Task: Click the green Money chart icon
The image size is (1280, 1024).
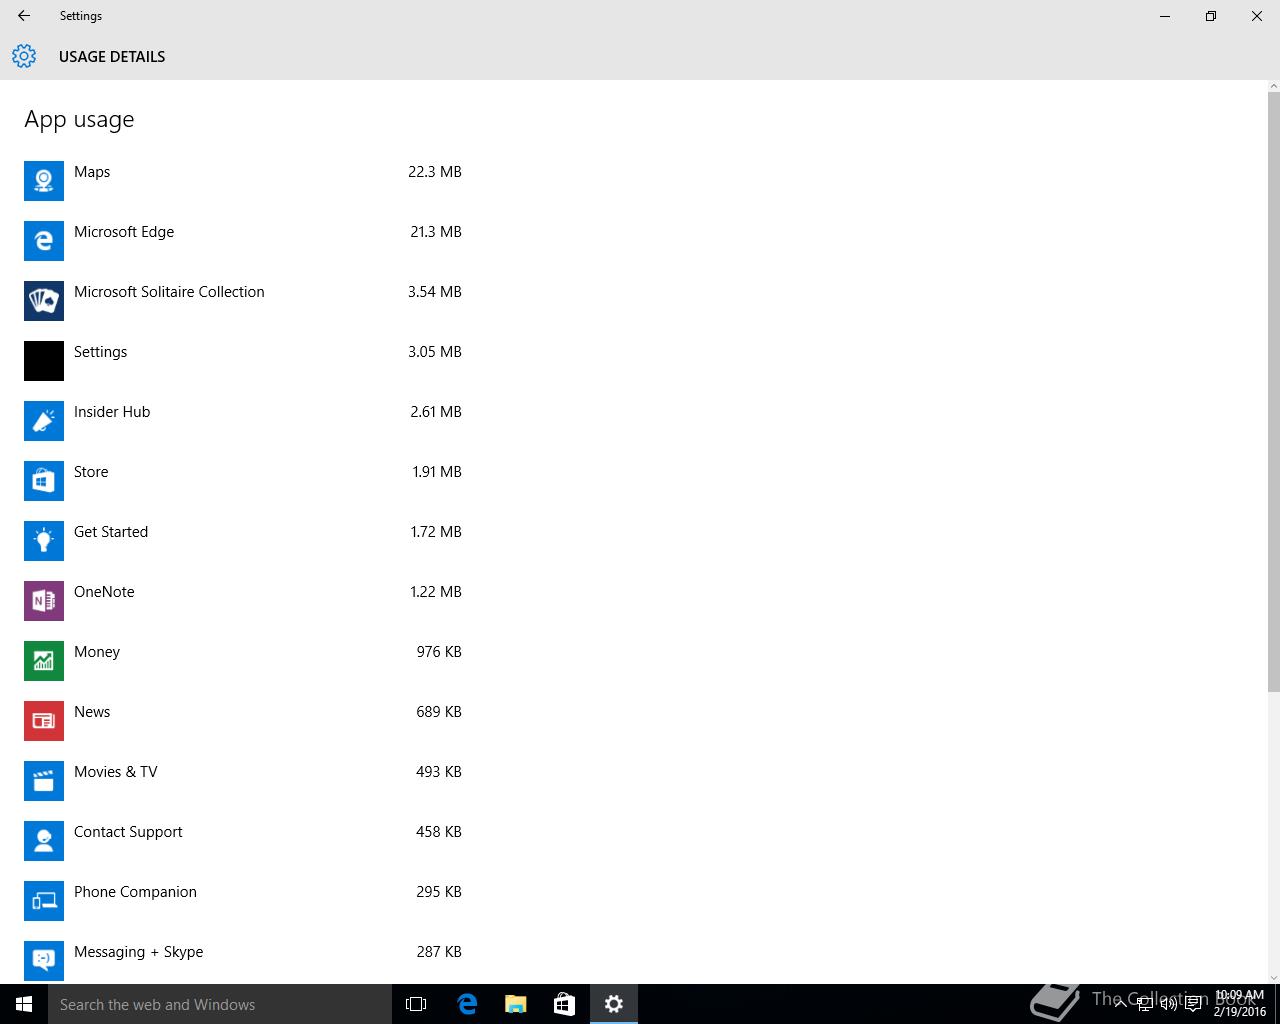Action: (44, 661)
